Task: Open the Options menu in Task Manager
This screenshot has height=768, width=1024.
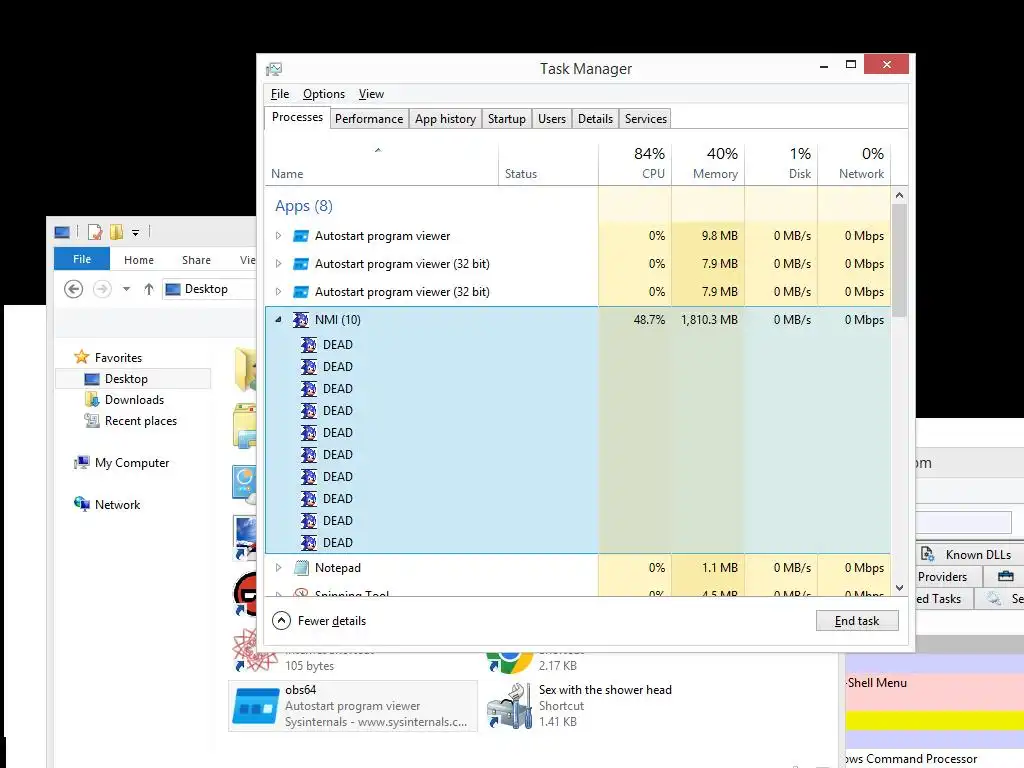Action: click(x=323, y=94)
